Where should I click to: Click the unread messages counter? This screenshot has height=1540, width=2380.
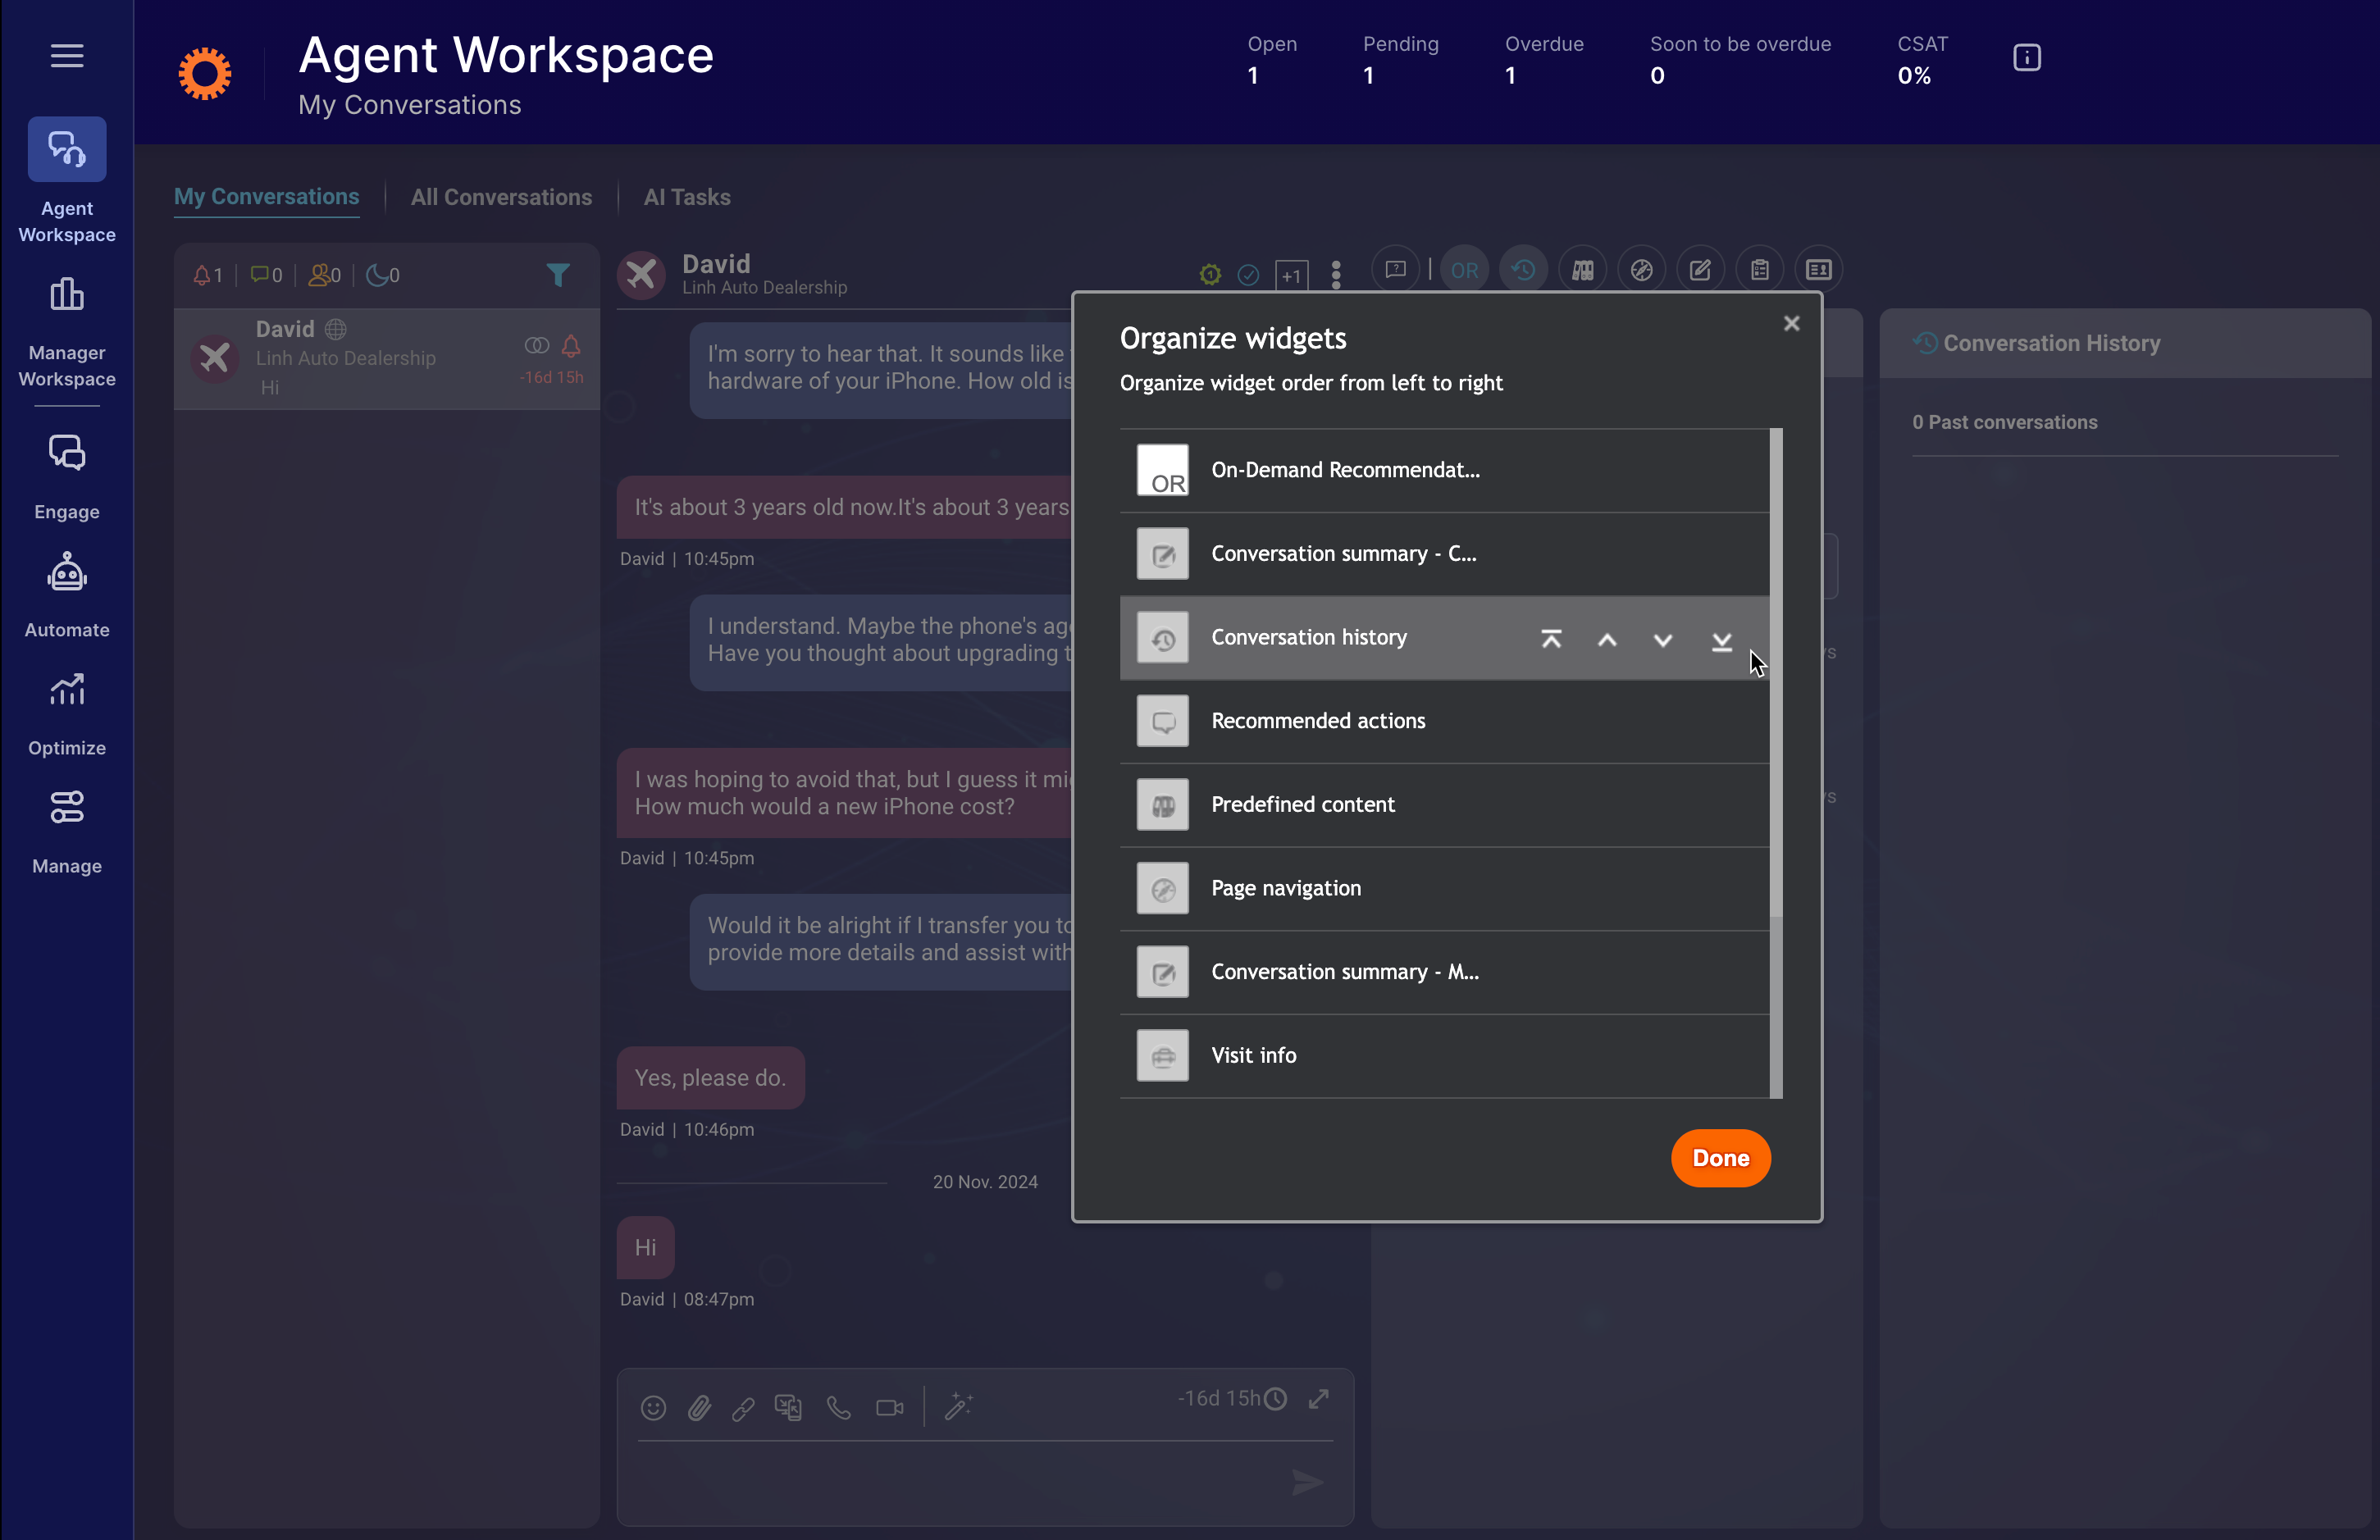[266, 275]
